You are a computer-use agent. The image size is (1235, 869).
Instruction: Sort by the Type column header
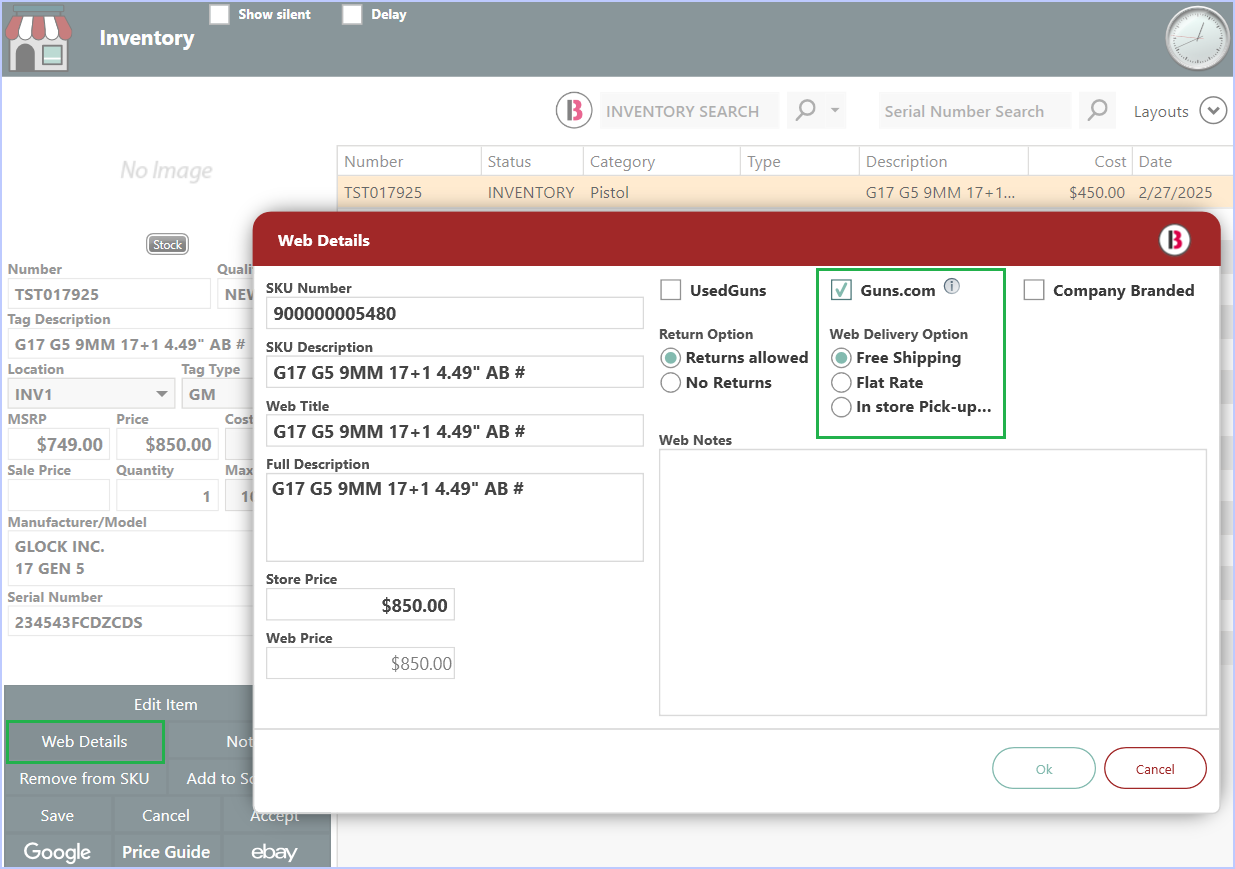point(800,161)
